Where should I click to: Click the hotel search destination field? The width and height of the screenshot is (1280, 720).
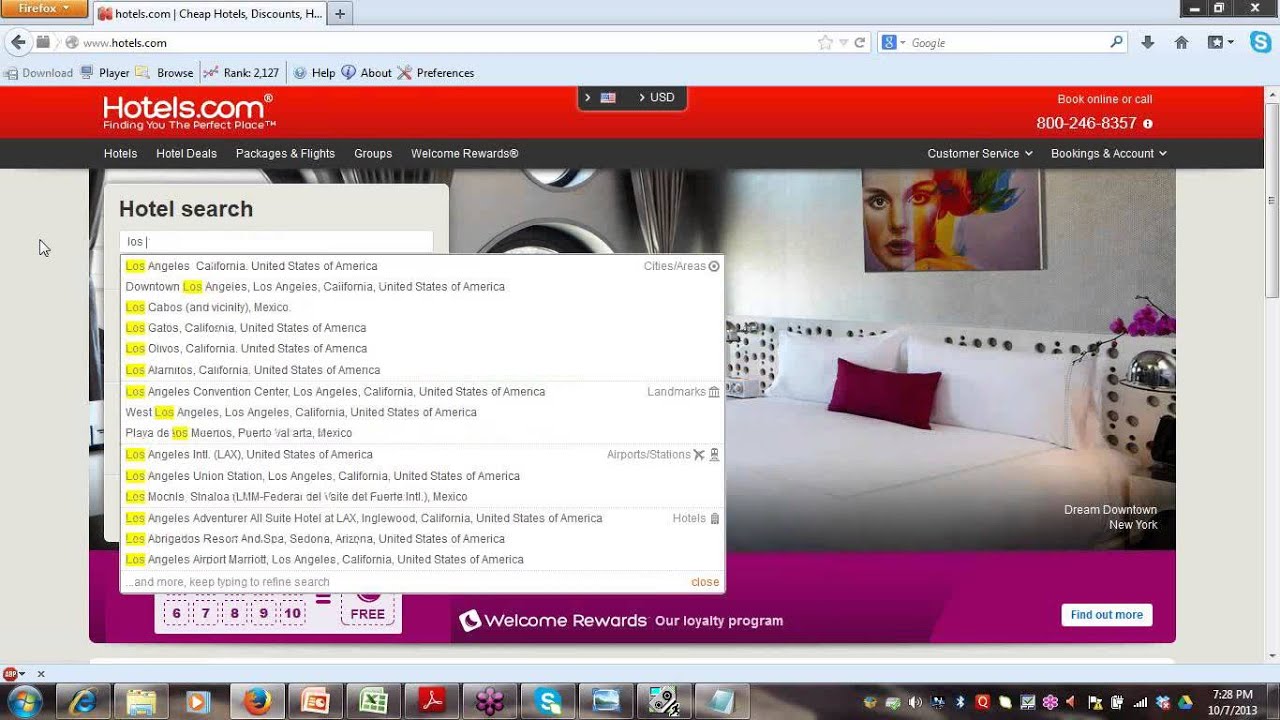[x=276, y=242]
